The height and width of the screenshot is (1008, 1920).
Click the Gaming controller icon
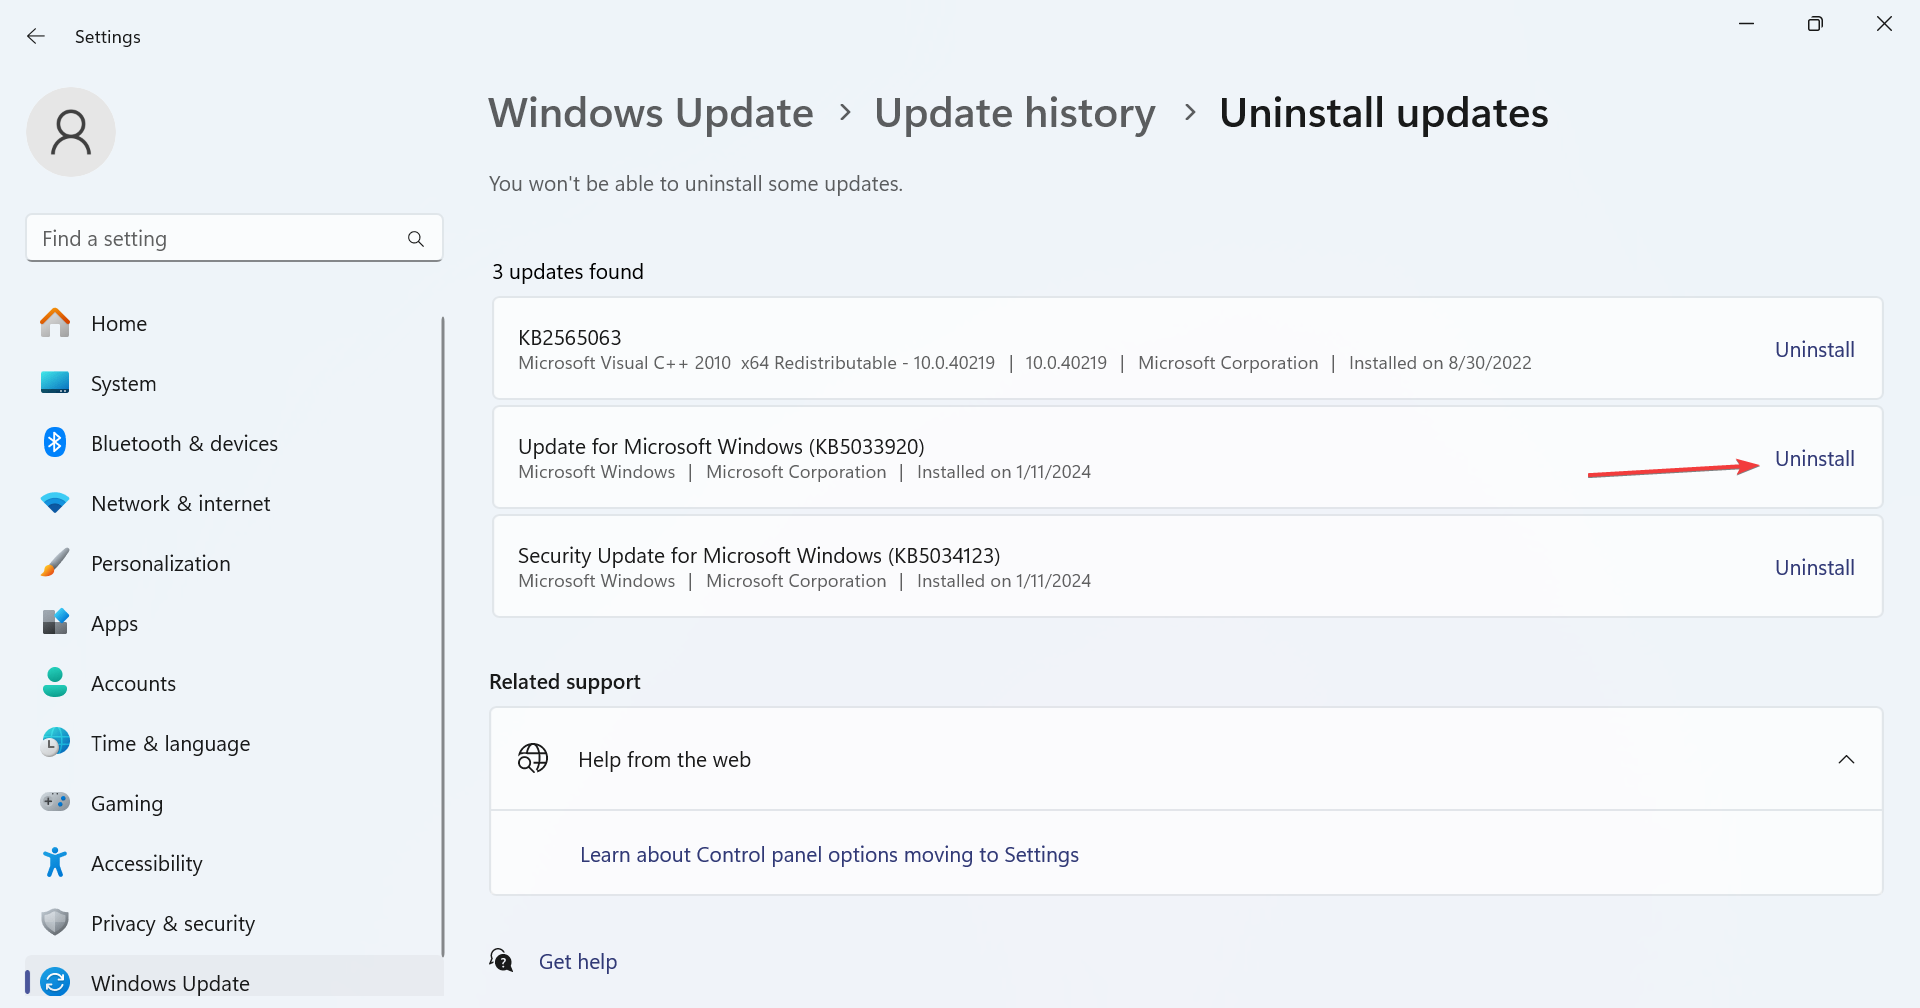(55, 803)
